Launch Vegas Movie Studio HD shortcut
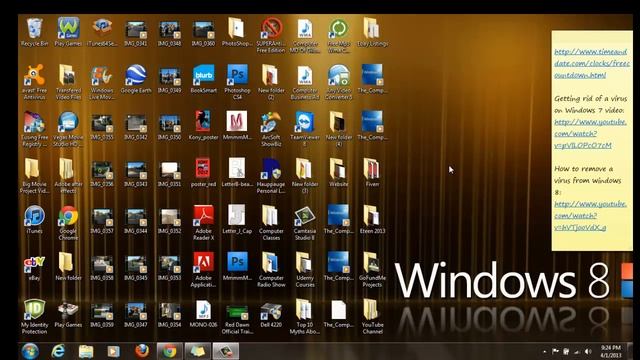 68,129
